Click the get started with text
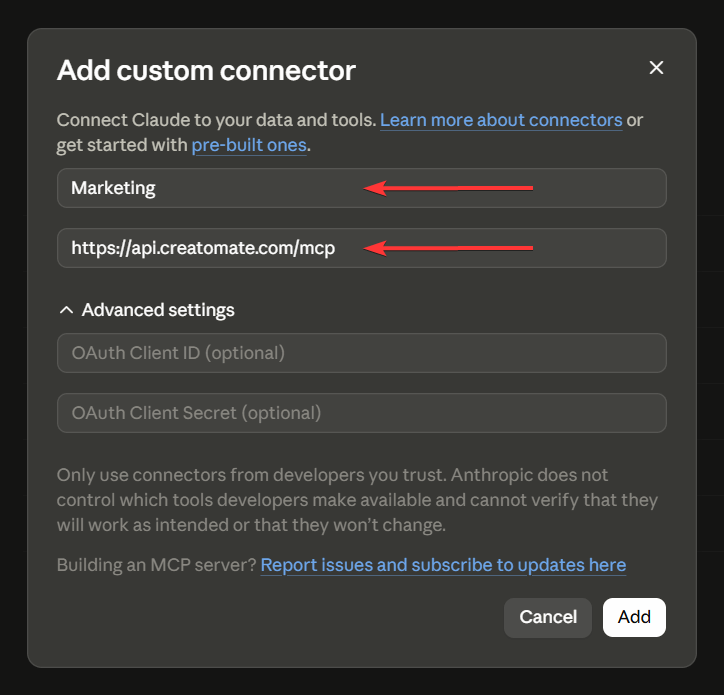The width and height of the screenshot is (724, 695). pos(122,145)
